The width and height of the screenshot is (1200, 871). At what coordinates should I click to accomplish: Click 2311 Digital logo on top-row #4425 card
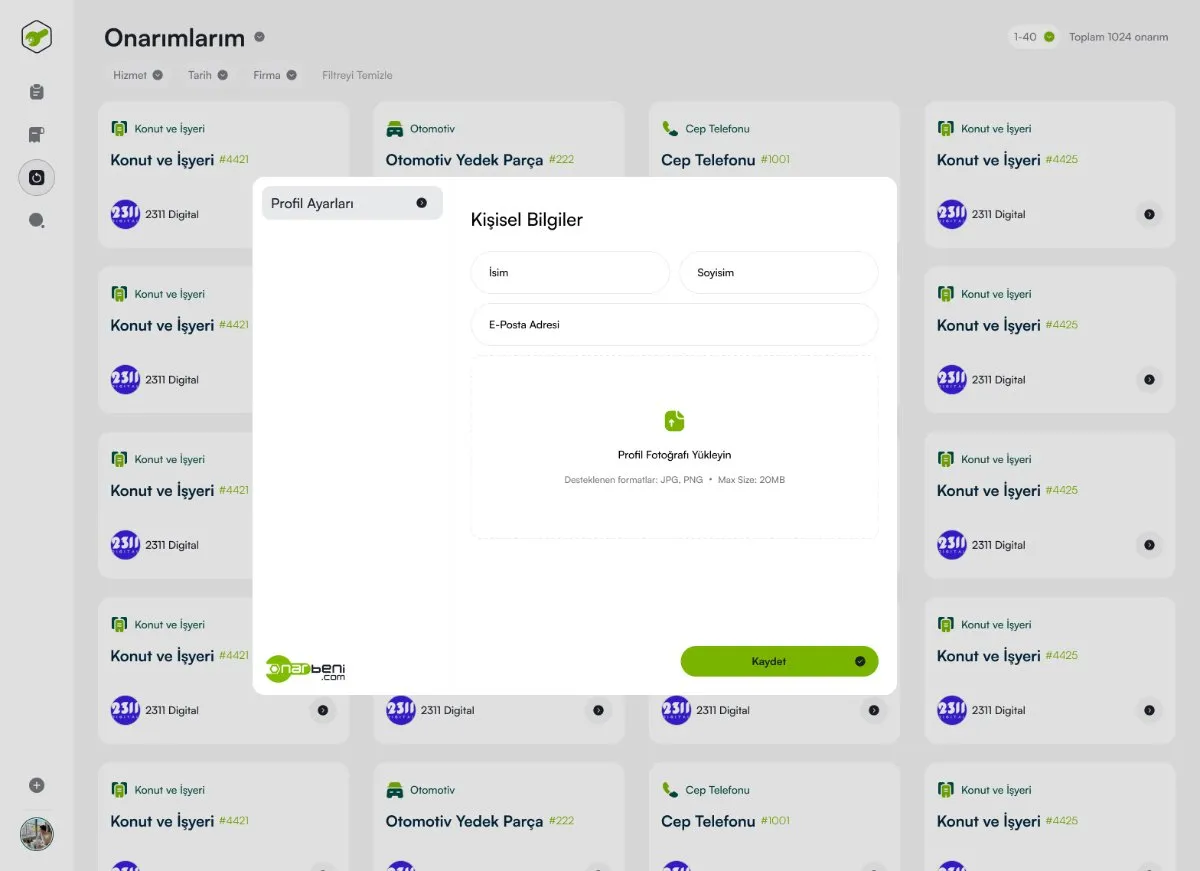(x=952, y=214)
